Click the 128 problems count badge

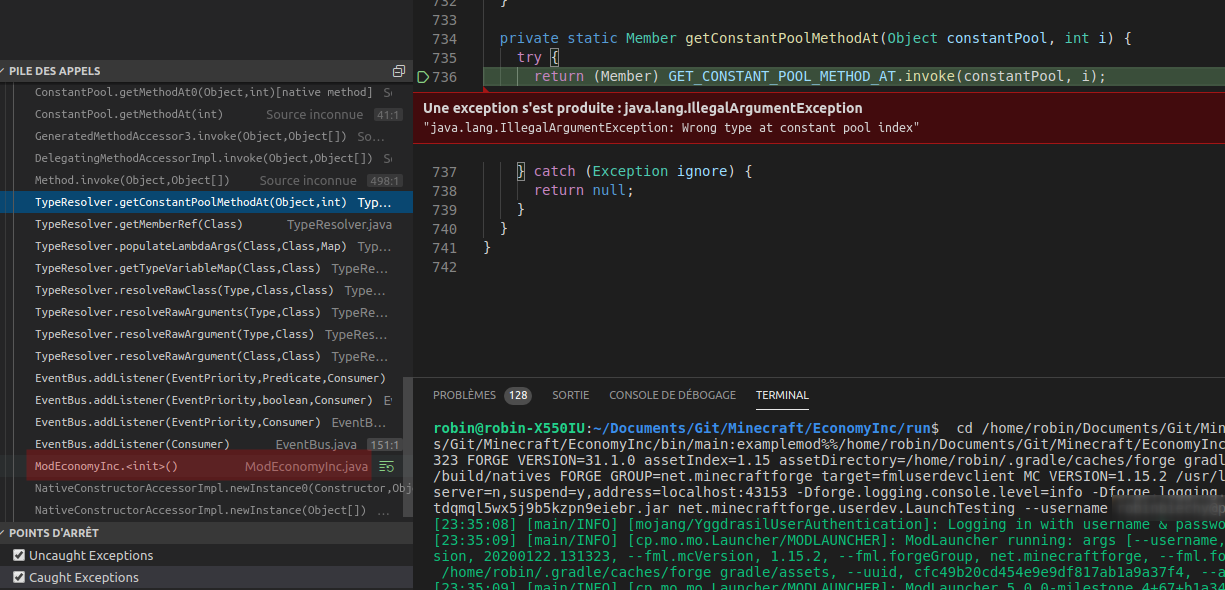[x=517, y=395]
